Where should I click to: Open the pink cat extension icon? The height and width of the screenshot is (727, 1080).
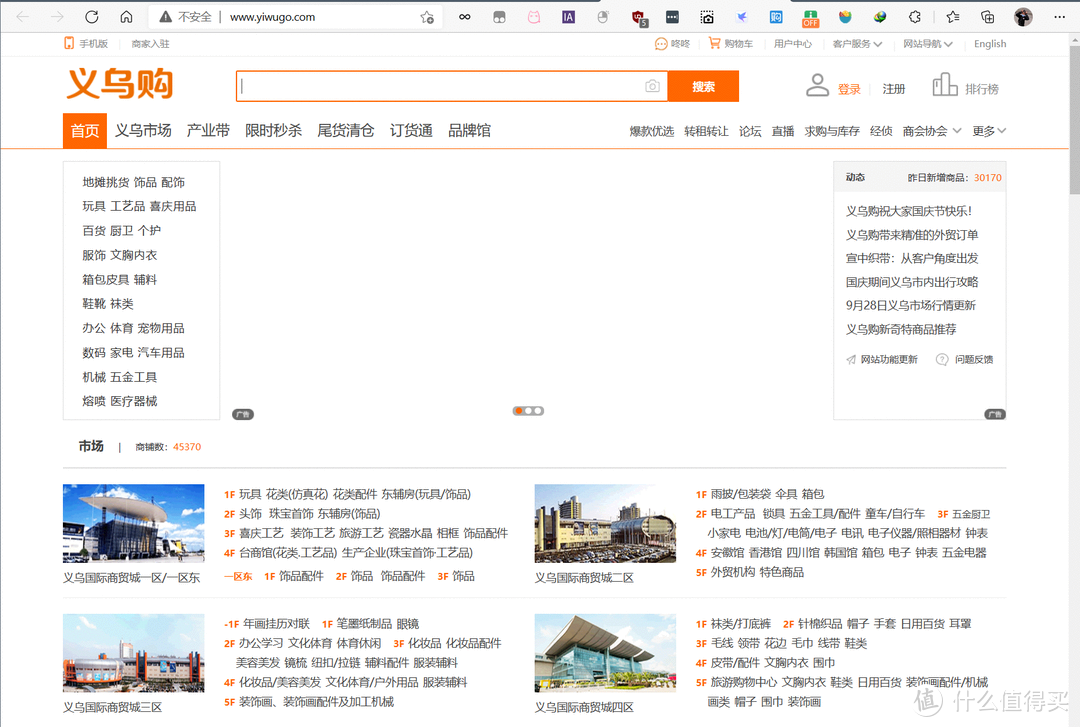tap(534, 17)
